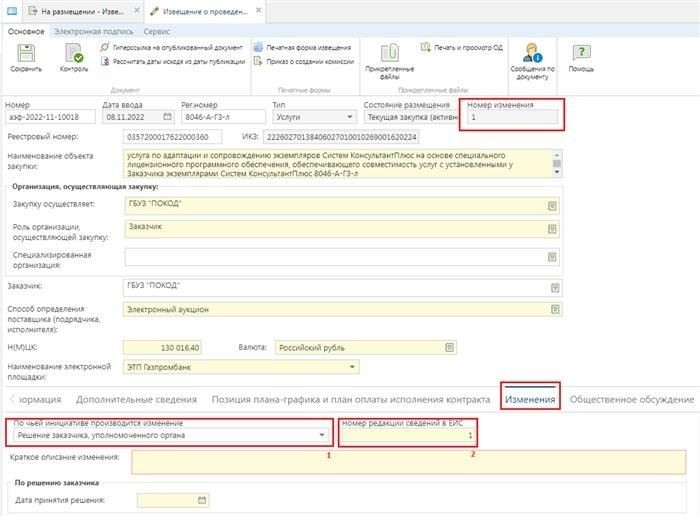Screen dimensions: 700x516
Task: Open Общественное обсуждение tab
Action: (632, 399)
